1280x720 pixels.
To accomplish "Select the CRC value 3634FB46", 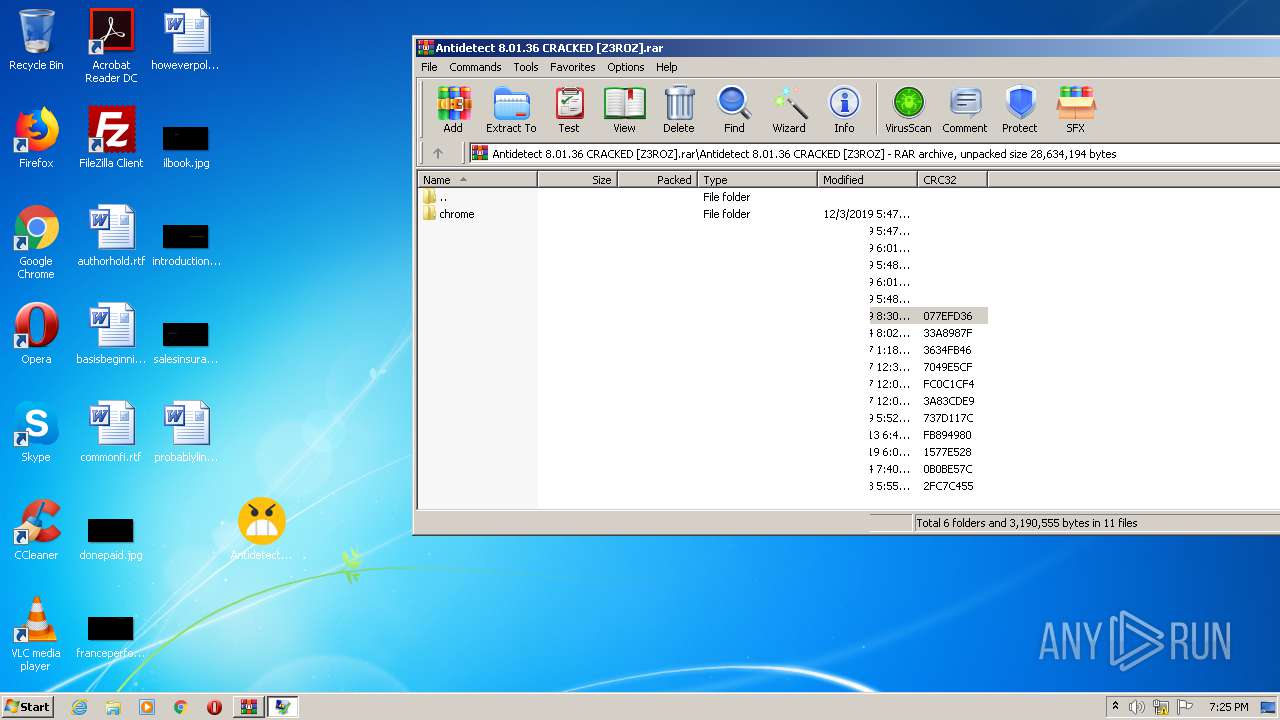I will pyautogui.click(x=947, y=350).
